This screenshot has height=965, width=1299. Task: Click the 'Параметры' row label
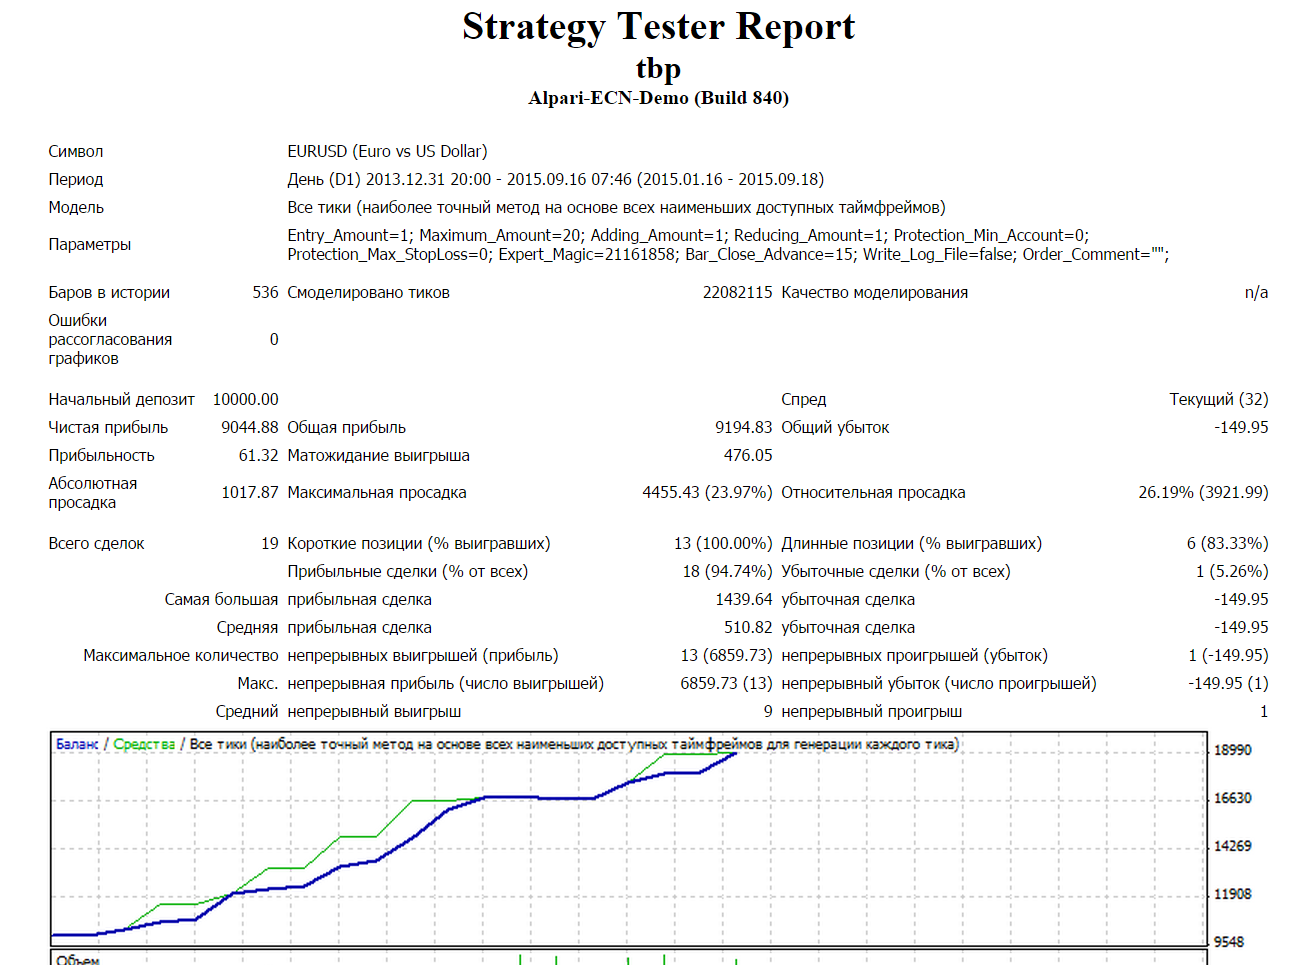pos(90,244)
